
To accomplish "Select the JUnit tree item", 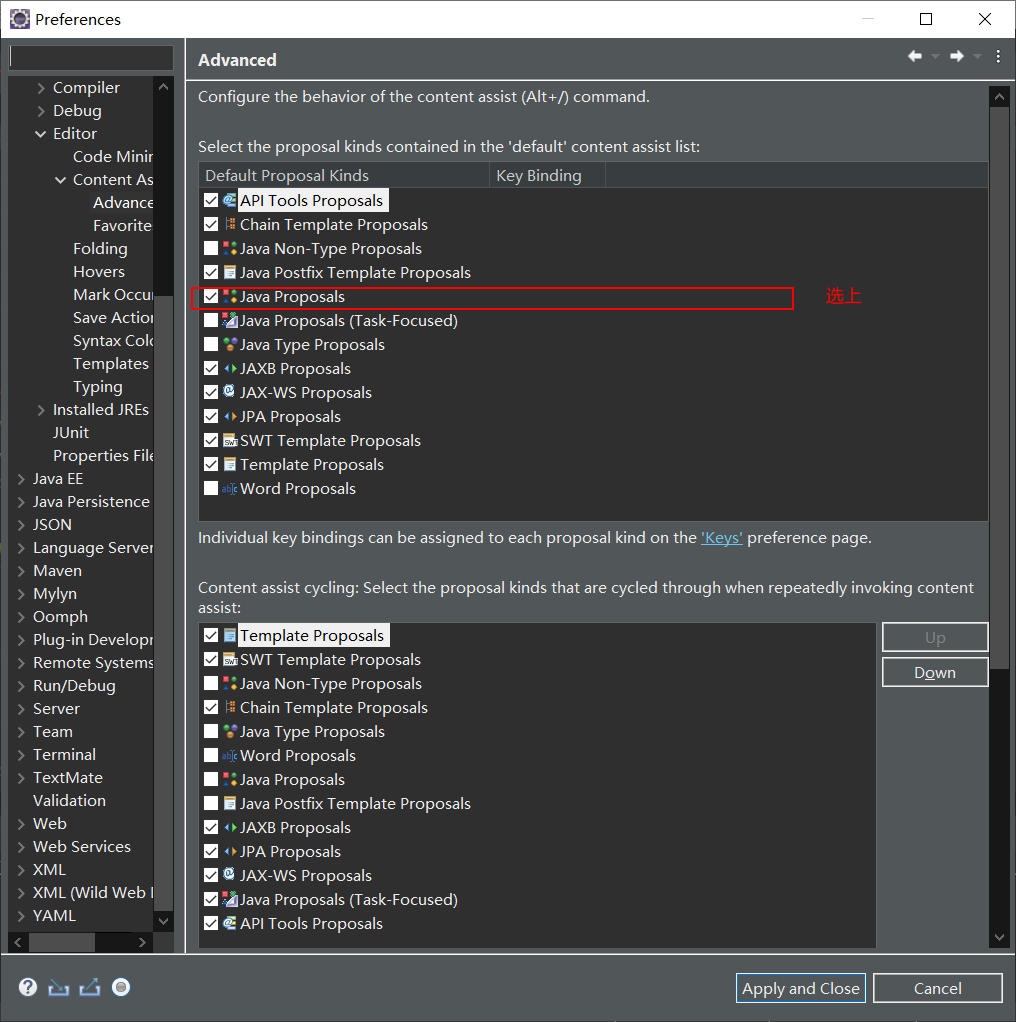I will point(71,433).
